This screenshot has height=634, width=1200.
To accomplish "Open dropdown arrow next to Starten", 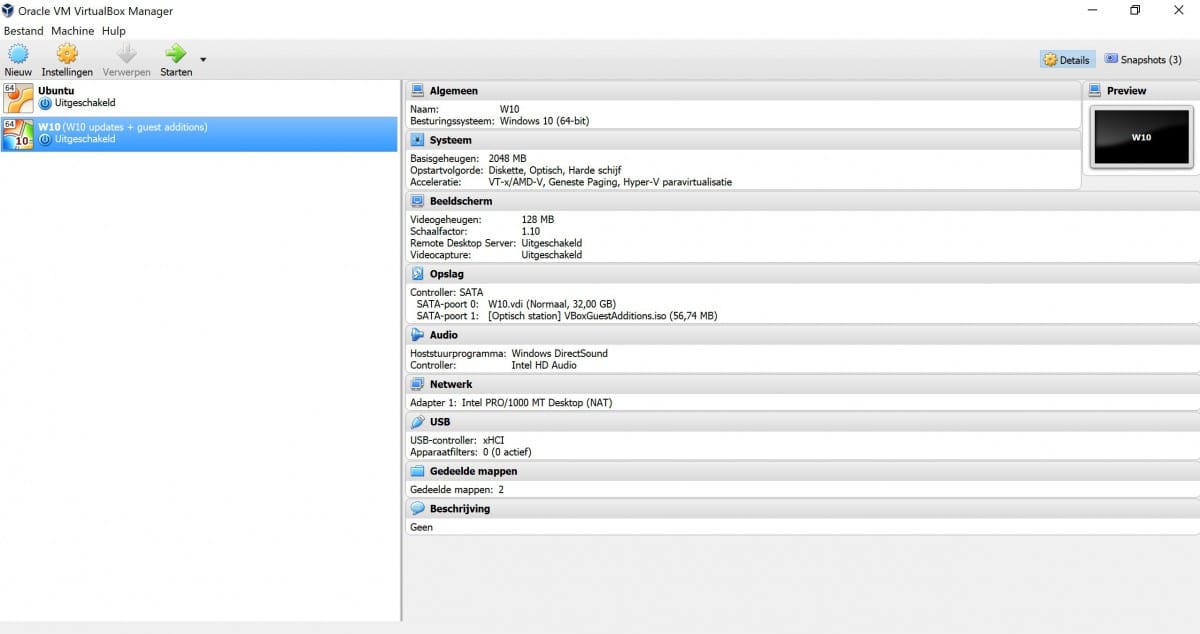I will point(203,60).
